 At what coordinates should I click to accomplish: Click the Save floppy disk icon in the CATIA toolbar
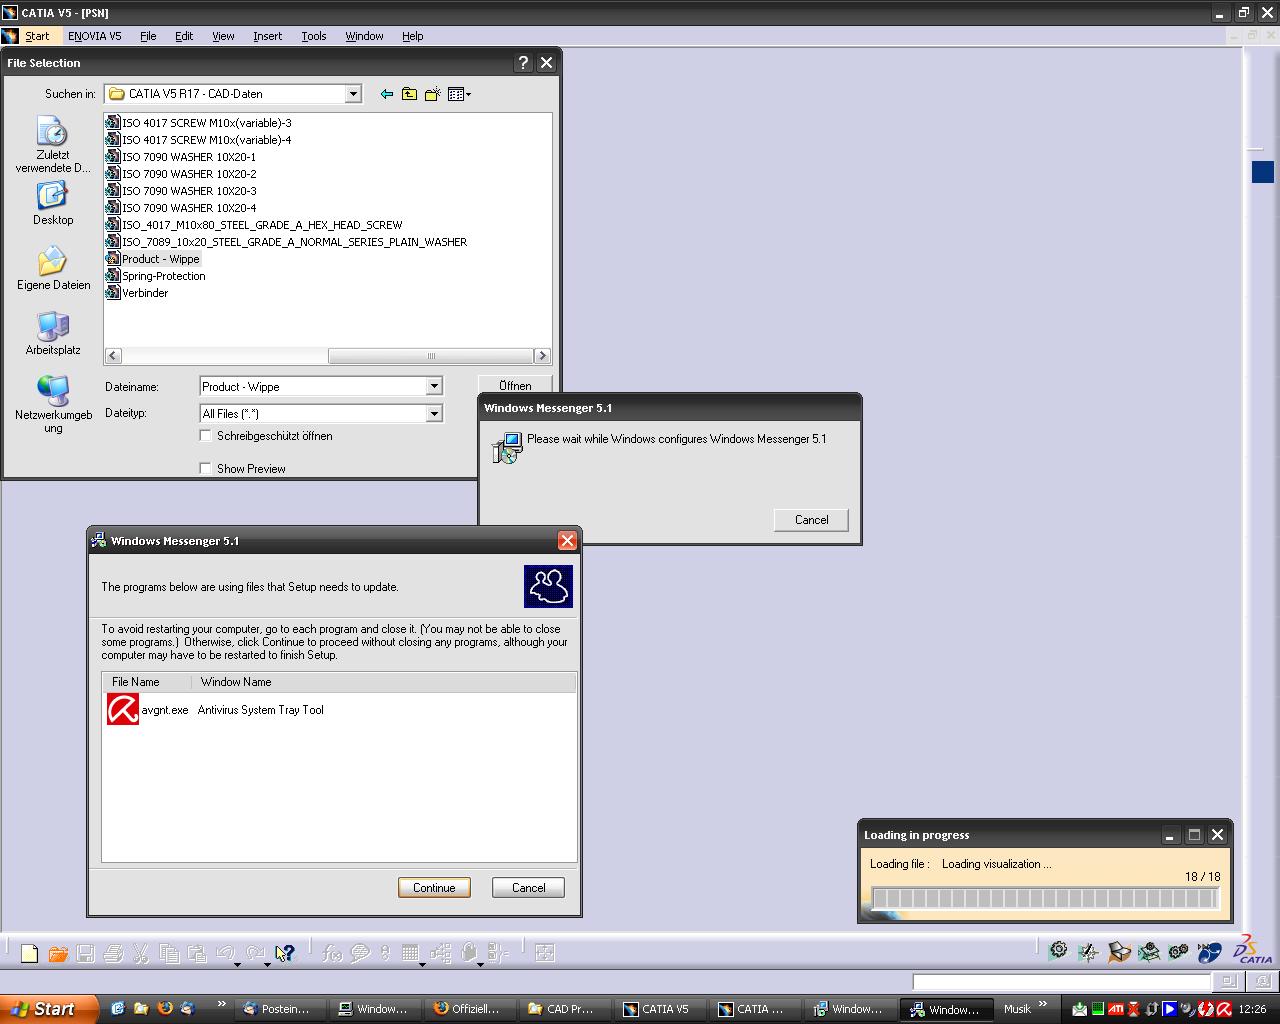click(85, 953)
